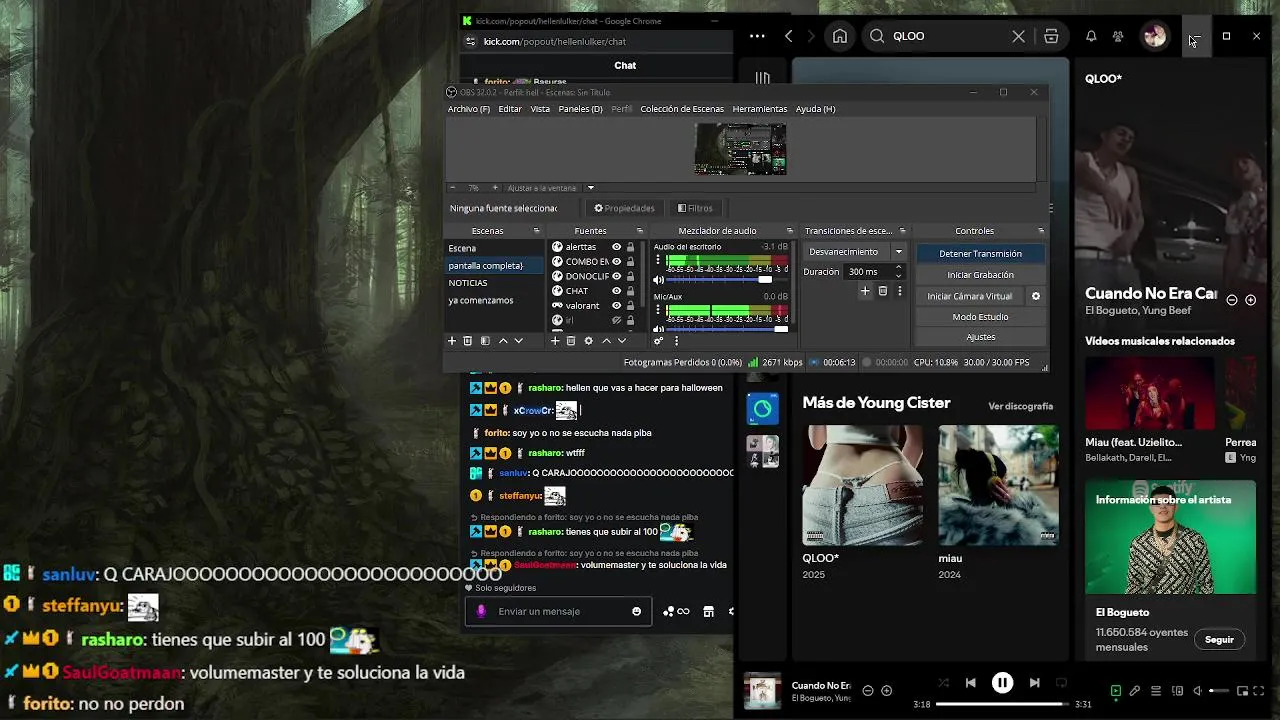Open source properties gear in Fuentes

click(588, 341)
